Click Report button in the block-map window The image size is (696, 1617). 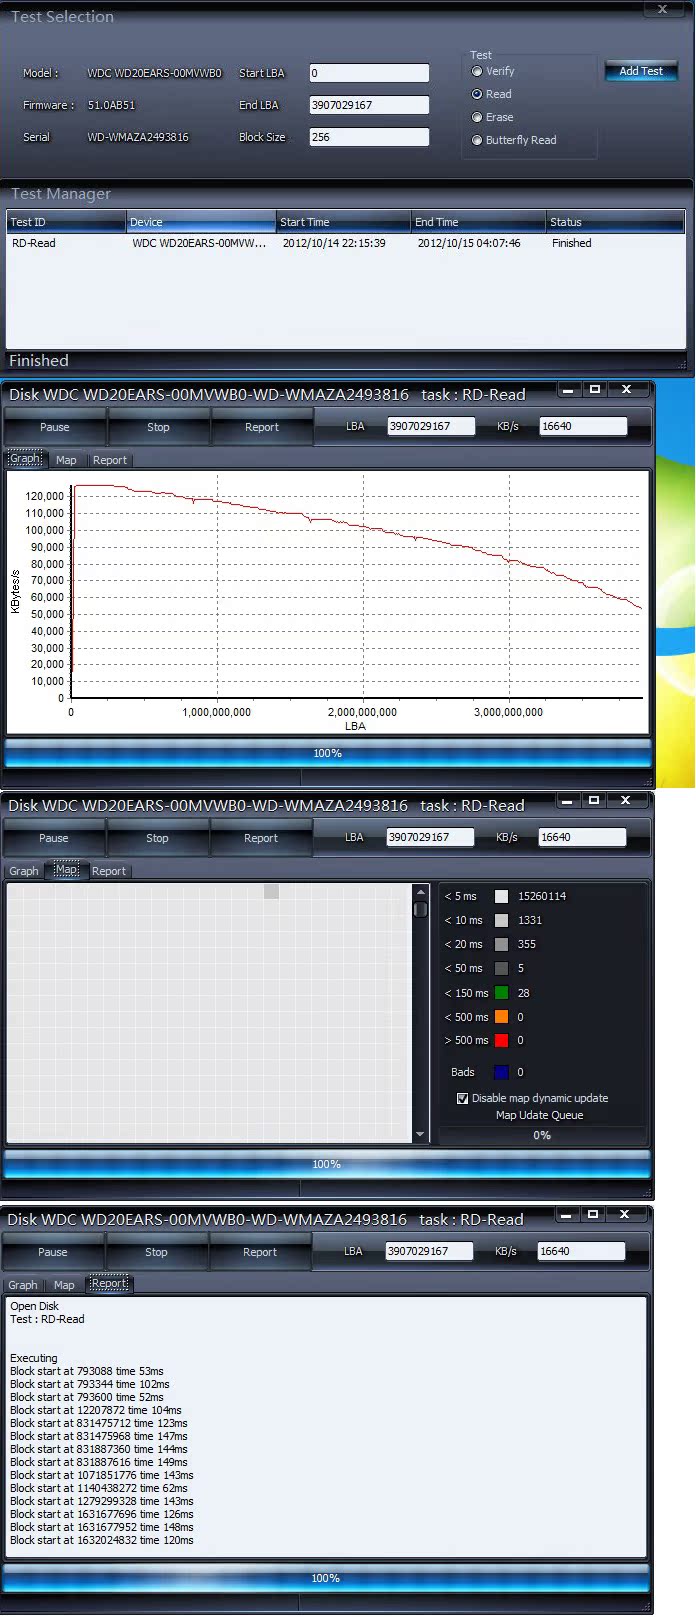point(261,838)
